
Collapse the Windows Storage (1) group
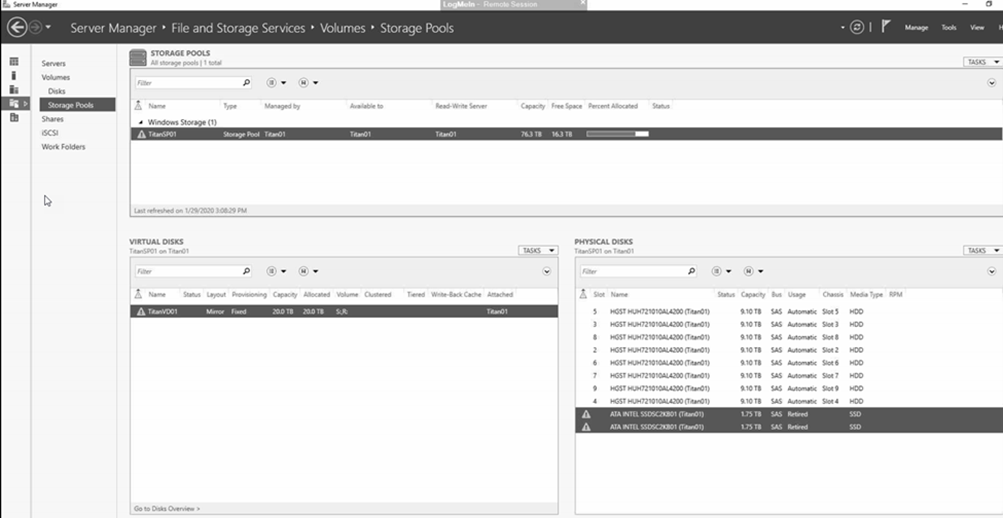pyautogui.click(x=141, y=122)
